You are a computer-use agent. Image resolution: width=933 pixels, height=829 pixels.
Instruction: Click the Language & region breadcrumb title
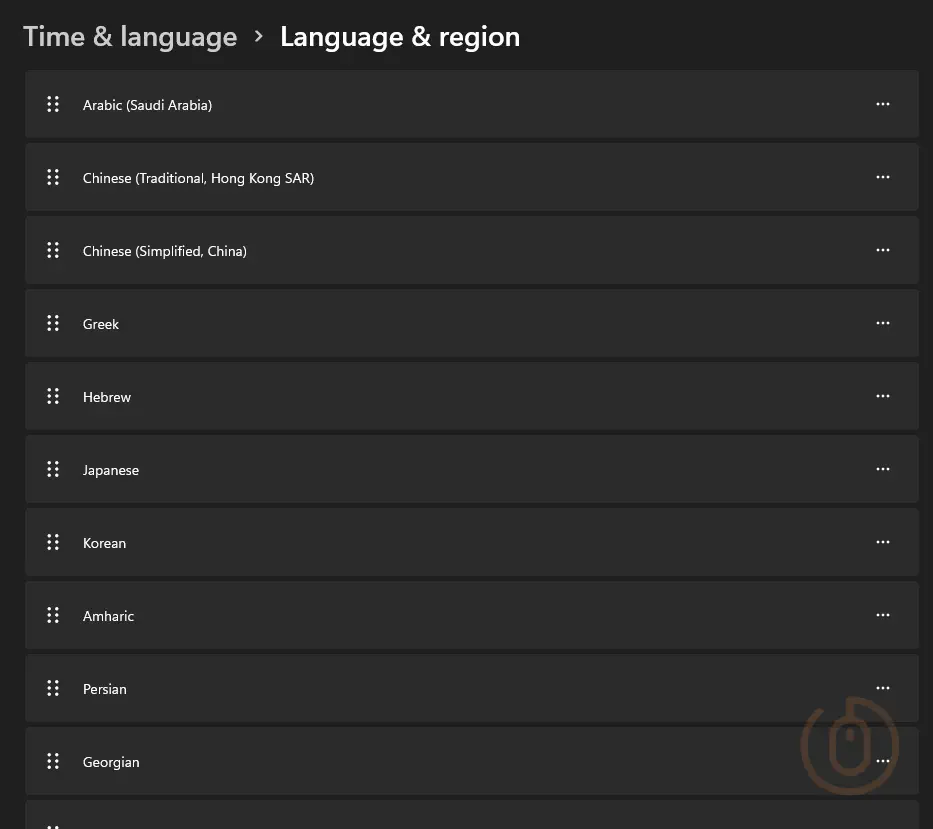point(400,36)
